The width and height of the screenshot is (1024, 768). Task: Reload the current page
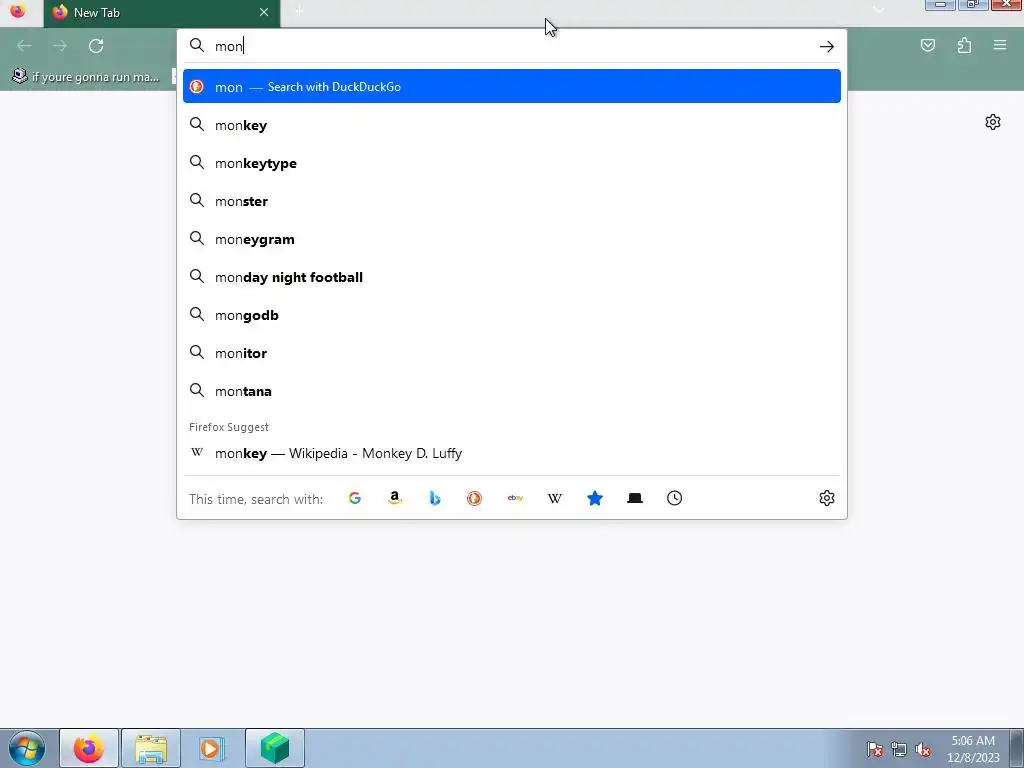96,46
